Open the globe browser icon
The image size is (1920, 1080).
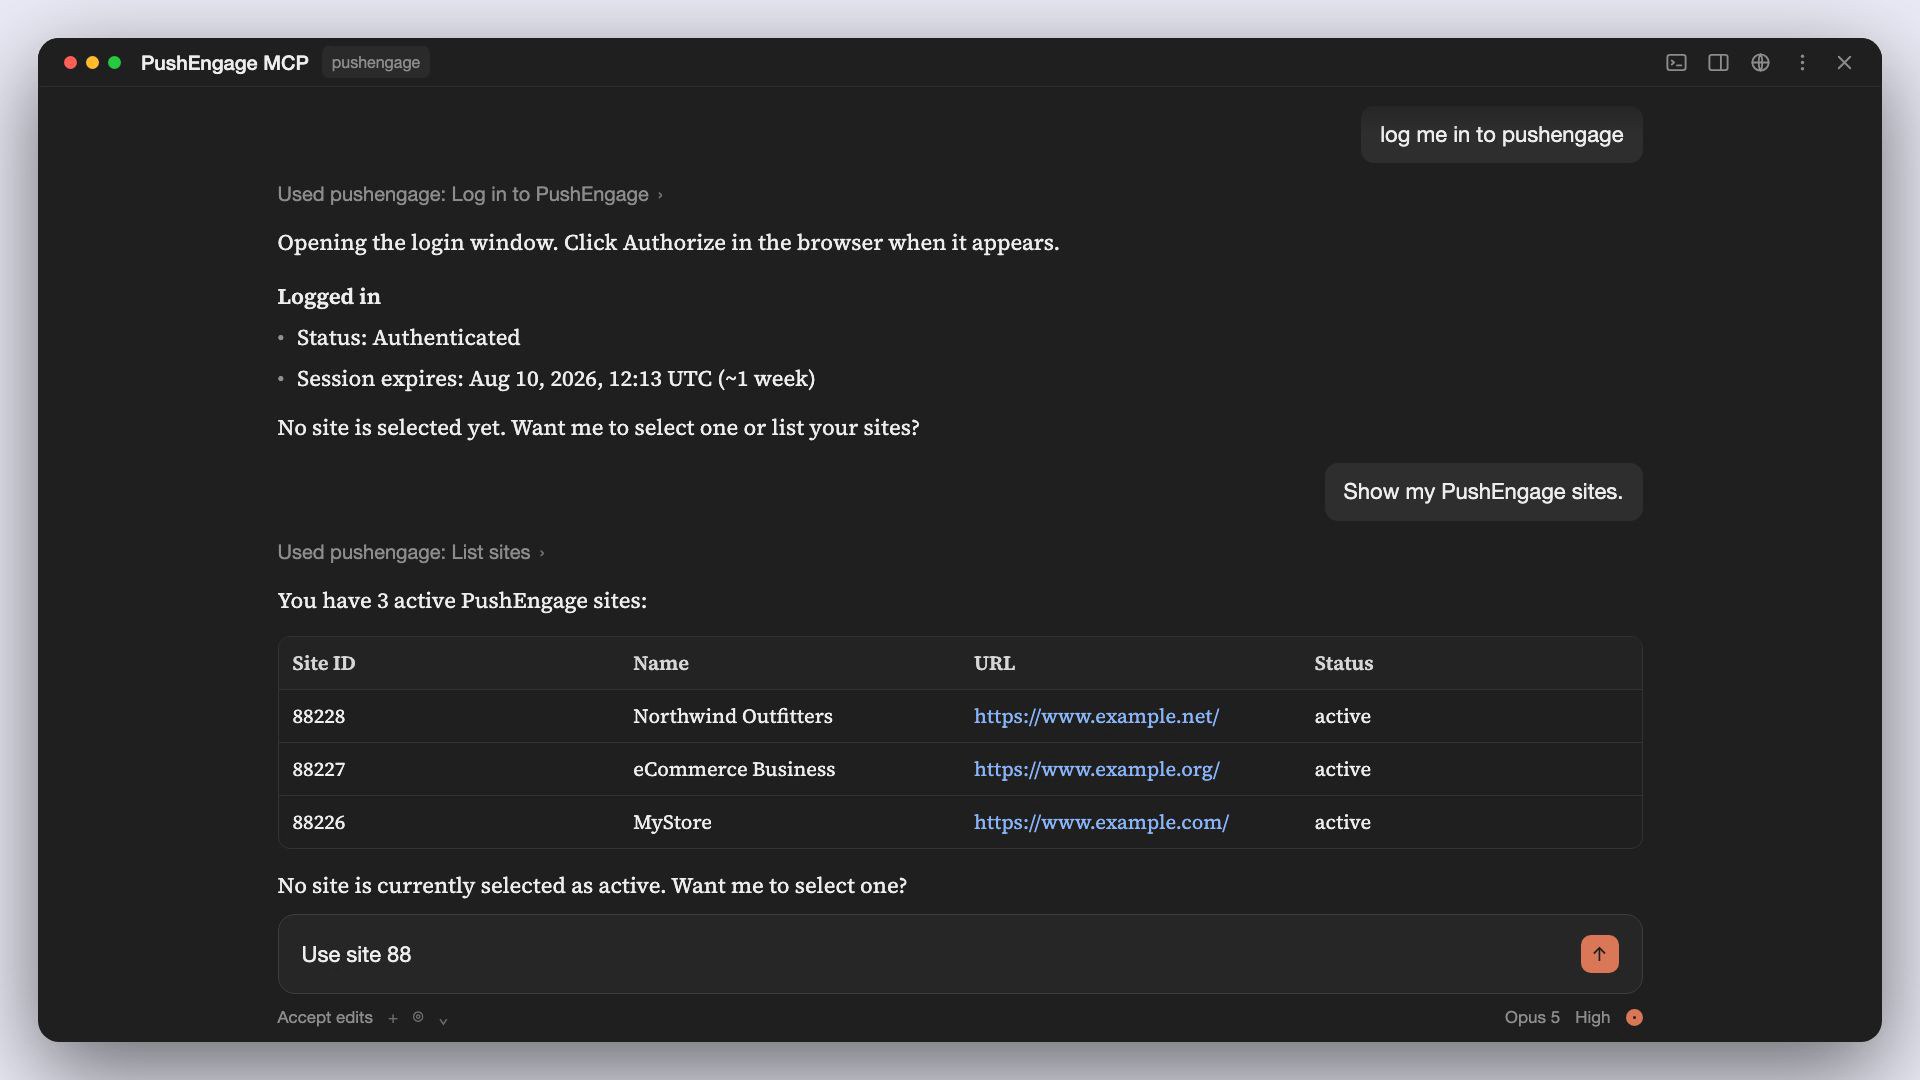click(x=1760, y=63)
